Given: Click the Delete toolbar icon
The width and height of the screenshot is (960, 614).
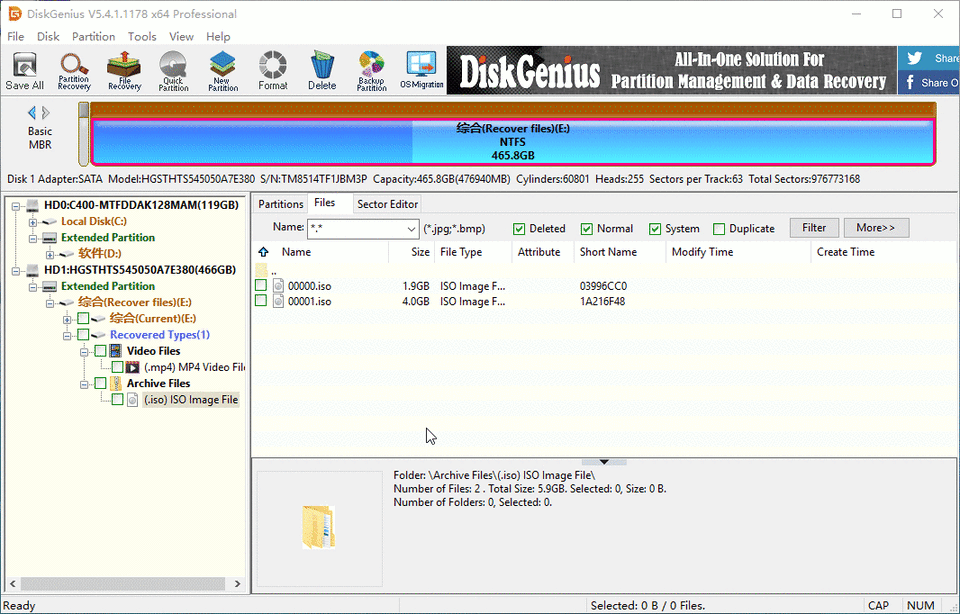Looking at the screenshot, I should pyautogui.click(x=322, y=70).
